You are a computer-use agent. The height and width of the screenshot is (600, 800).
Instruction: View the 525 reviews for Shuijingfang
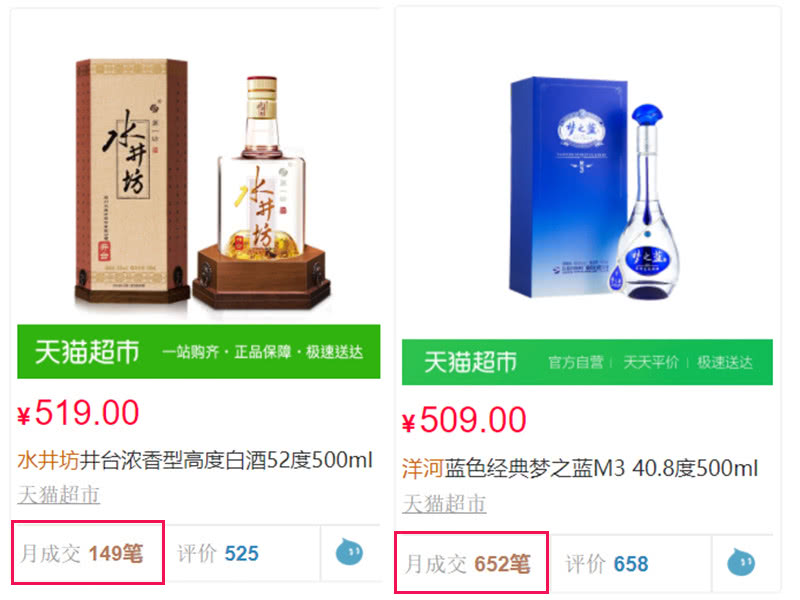tap(218, 554)
